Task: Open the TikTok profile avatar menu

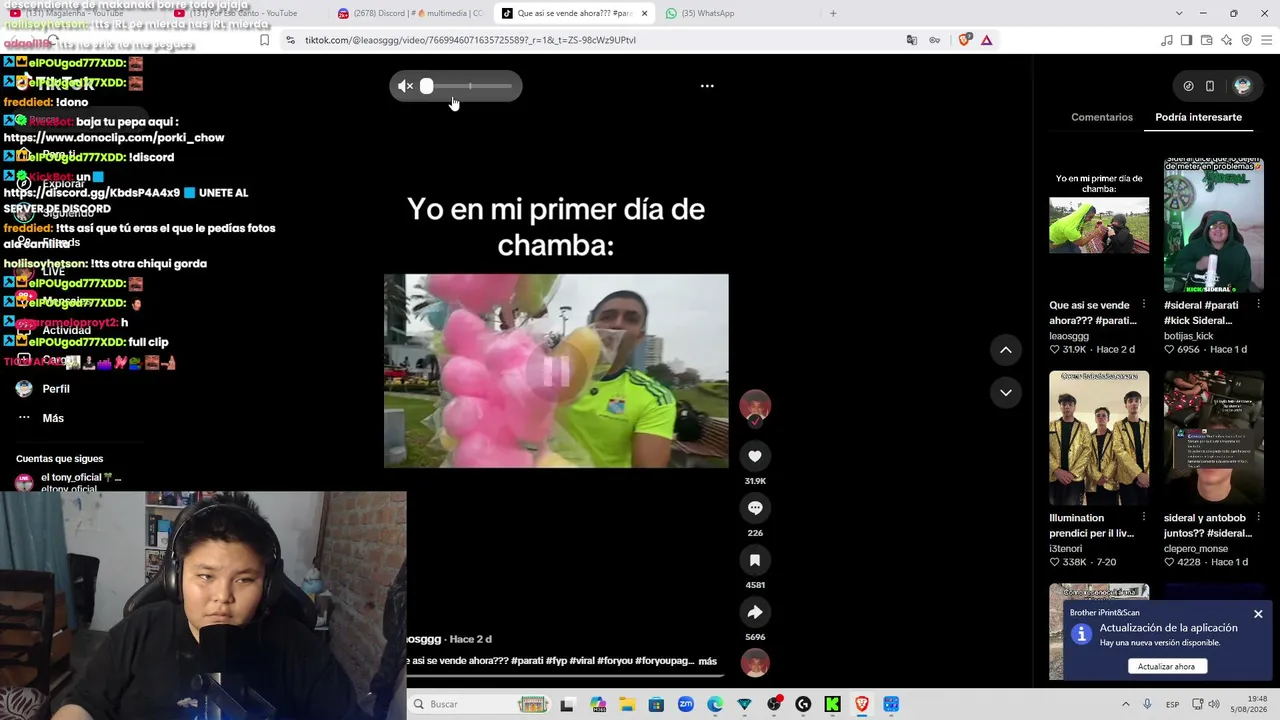Action: [x=1243, y=86]
